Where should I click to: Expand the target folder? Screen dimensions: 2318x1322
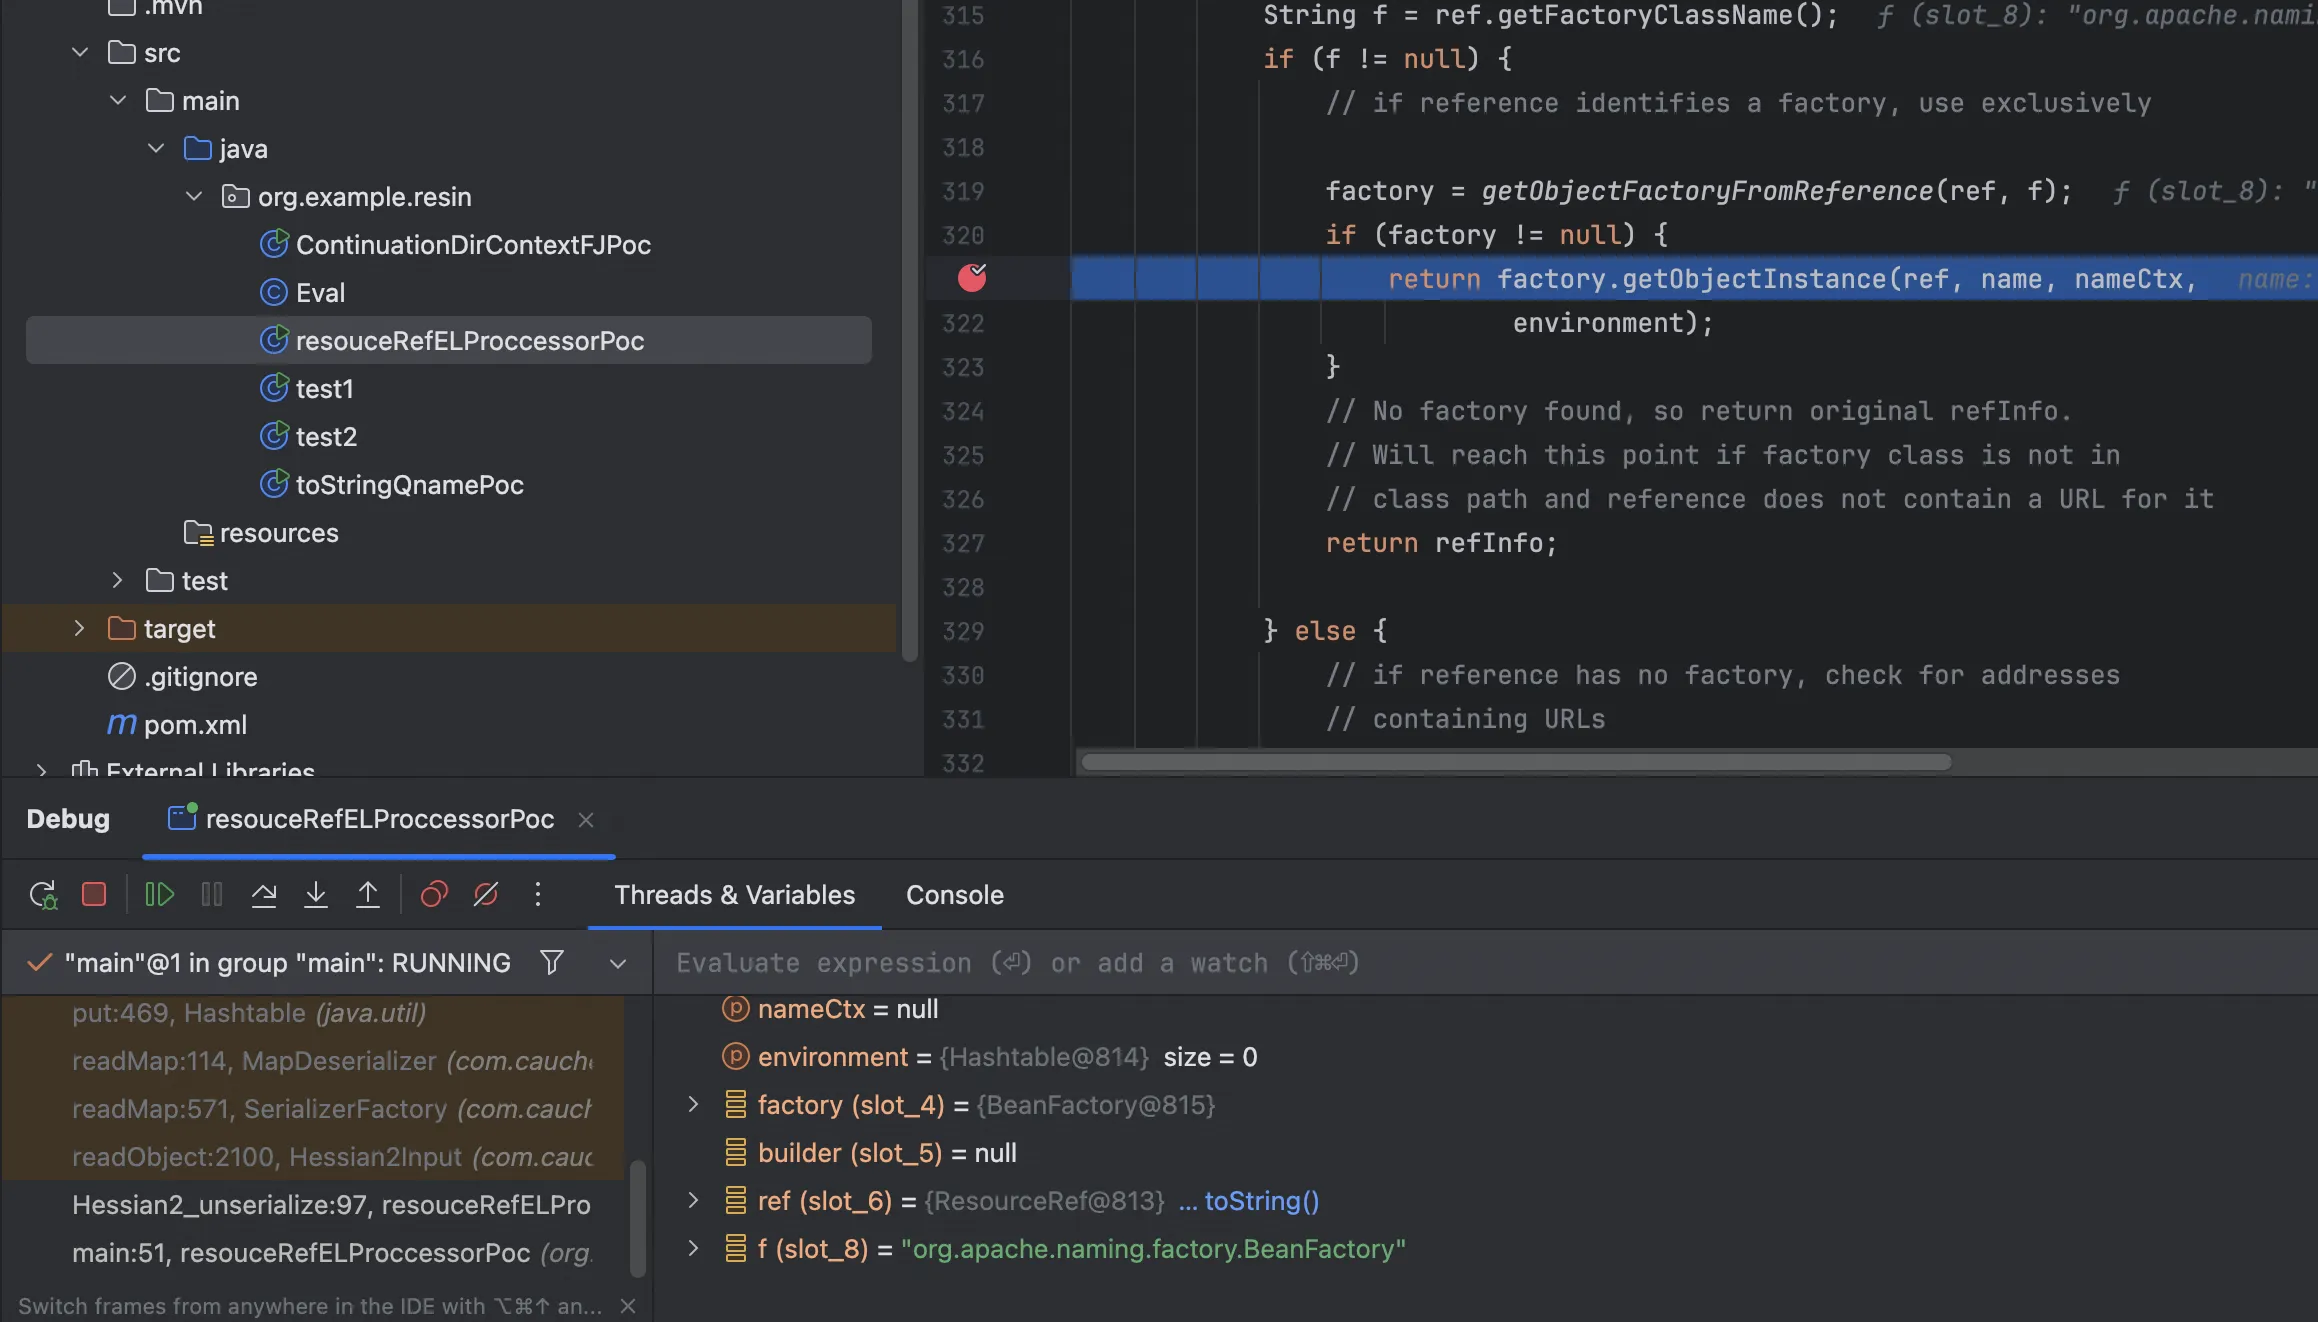click(x=79, y=628)
